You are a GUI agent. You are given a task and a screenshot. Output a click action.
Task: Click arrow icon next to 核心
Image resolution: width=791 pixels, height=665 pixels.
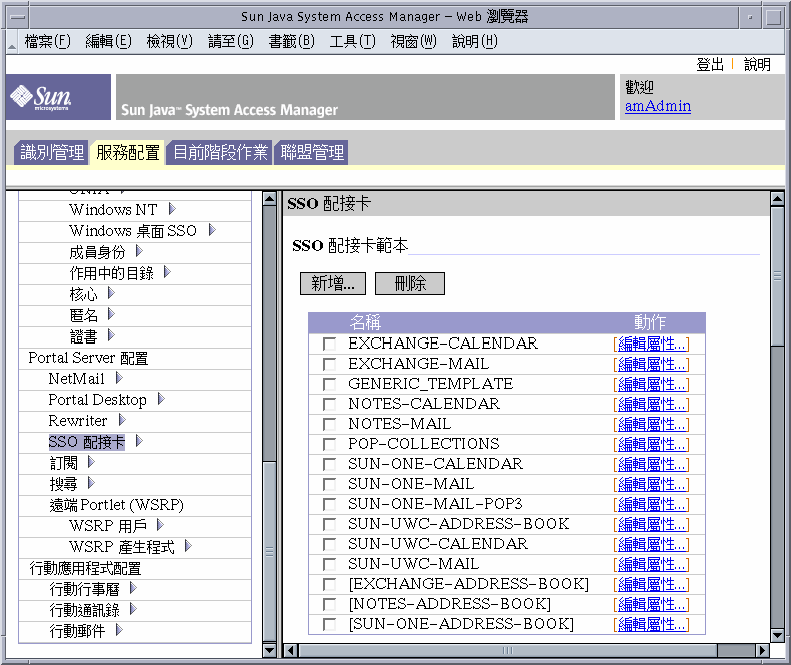tap(111, 293)
